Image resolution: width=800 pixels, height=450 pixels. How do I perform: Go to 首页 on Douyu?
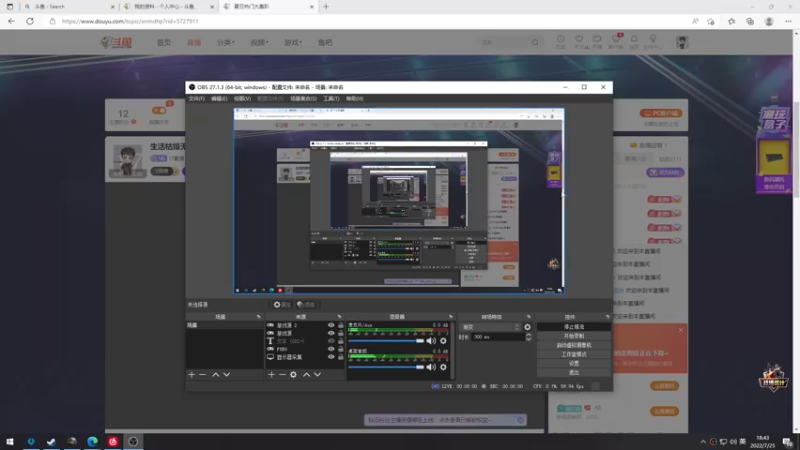coord(164,42)
